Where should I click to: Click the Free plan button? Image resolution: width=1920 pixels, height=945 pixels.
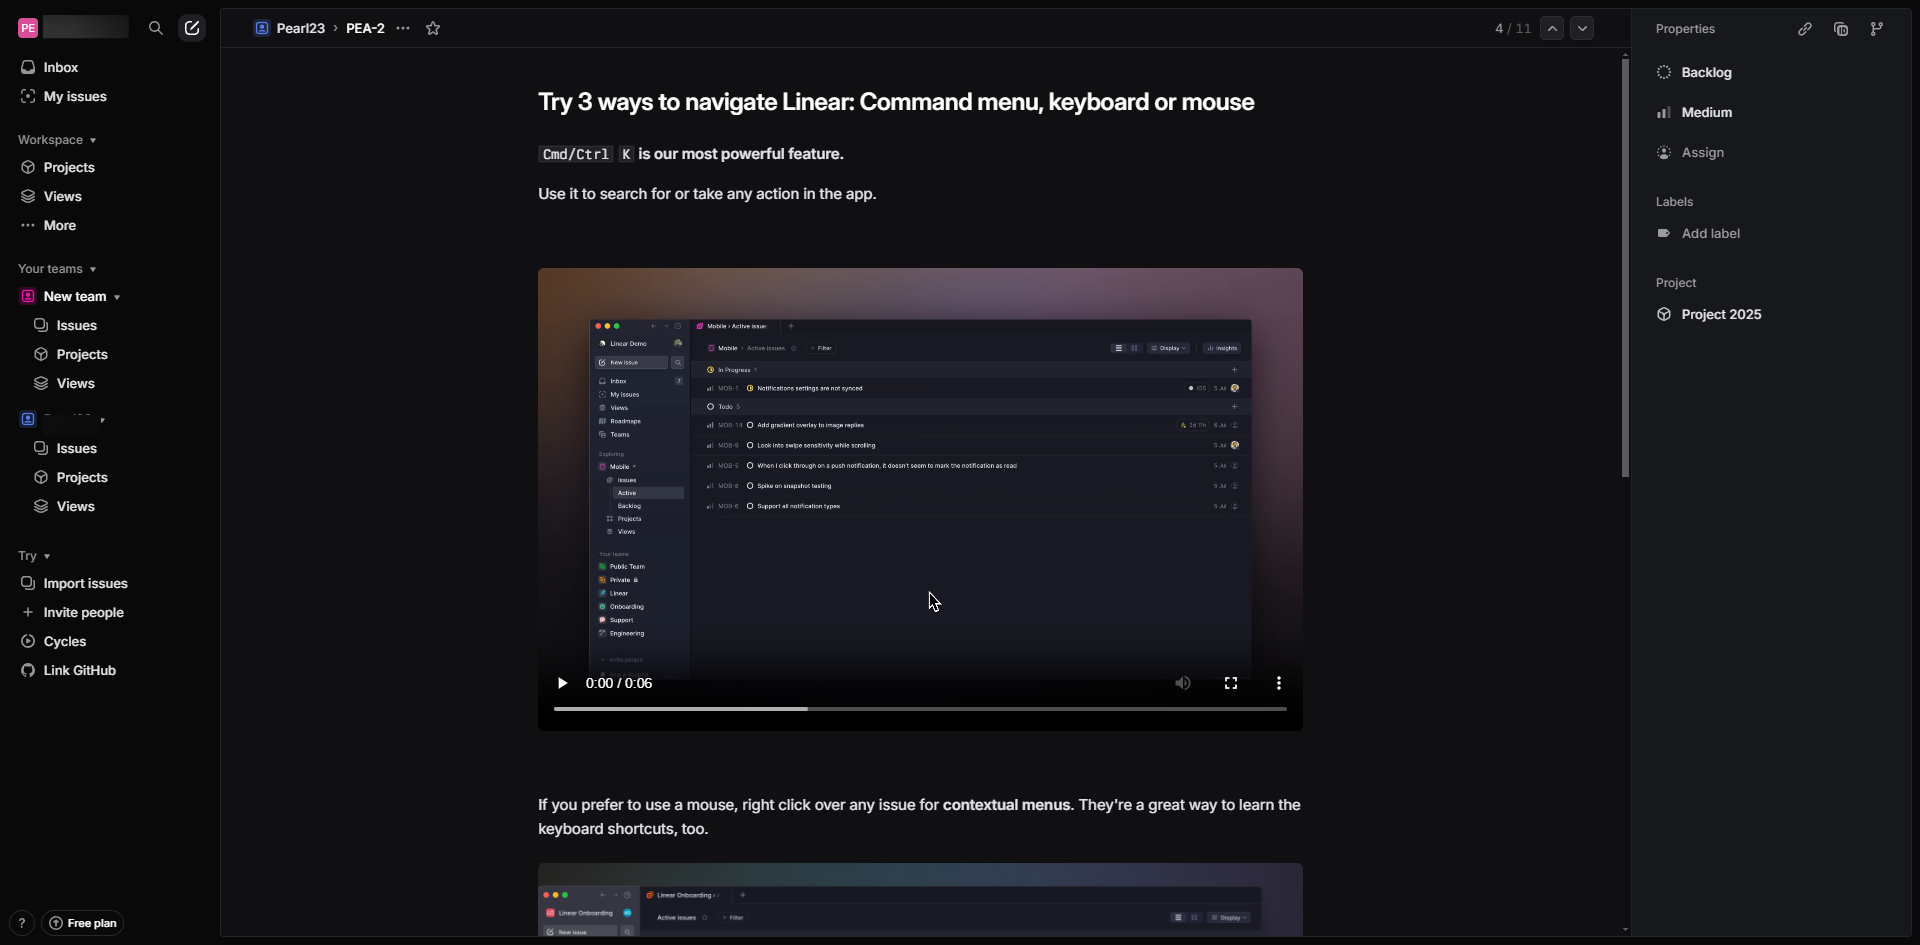83,923
